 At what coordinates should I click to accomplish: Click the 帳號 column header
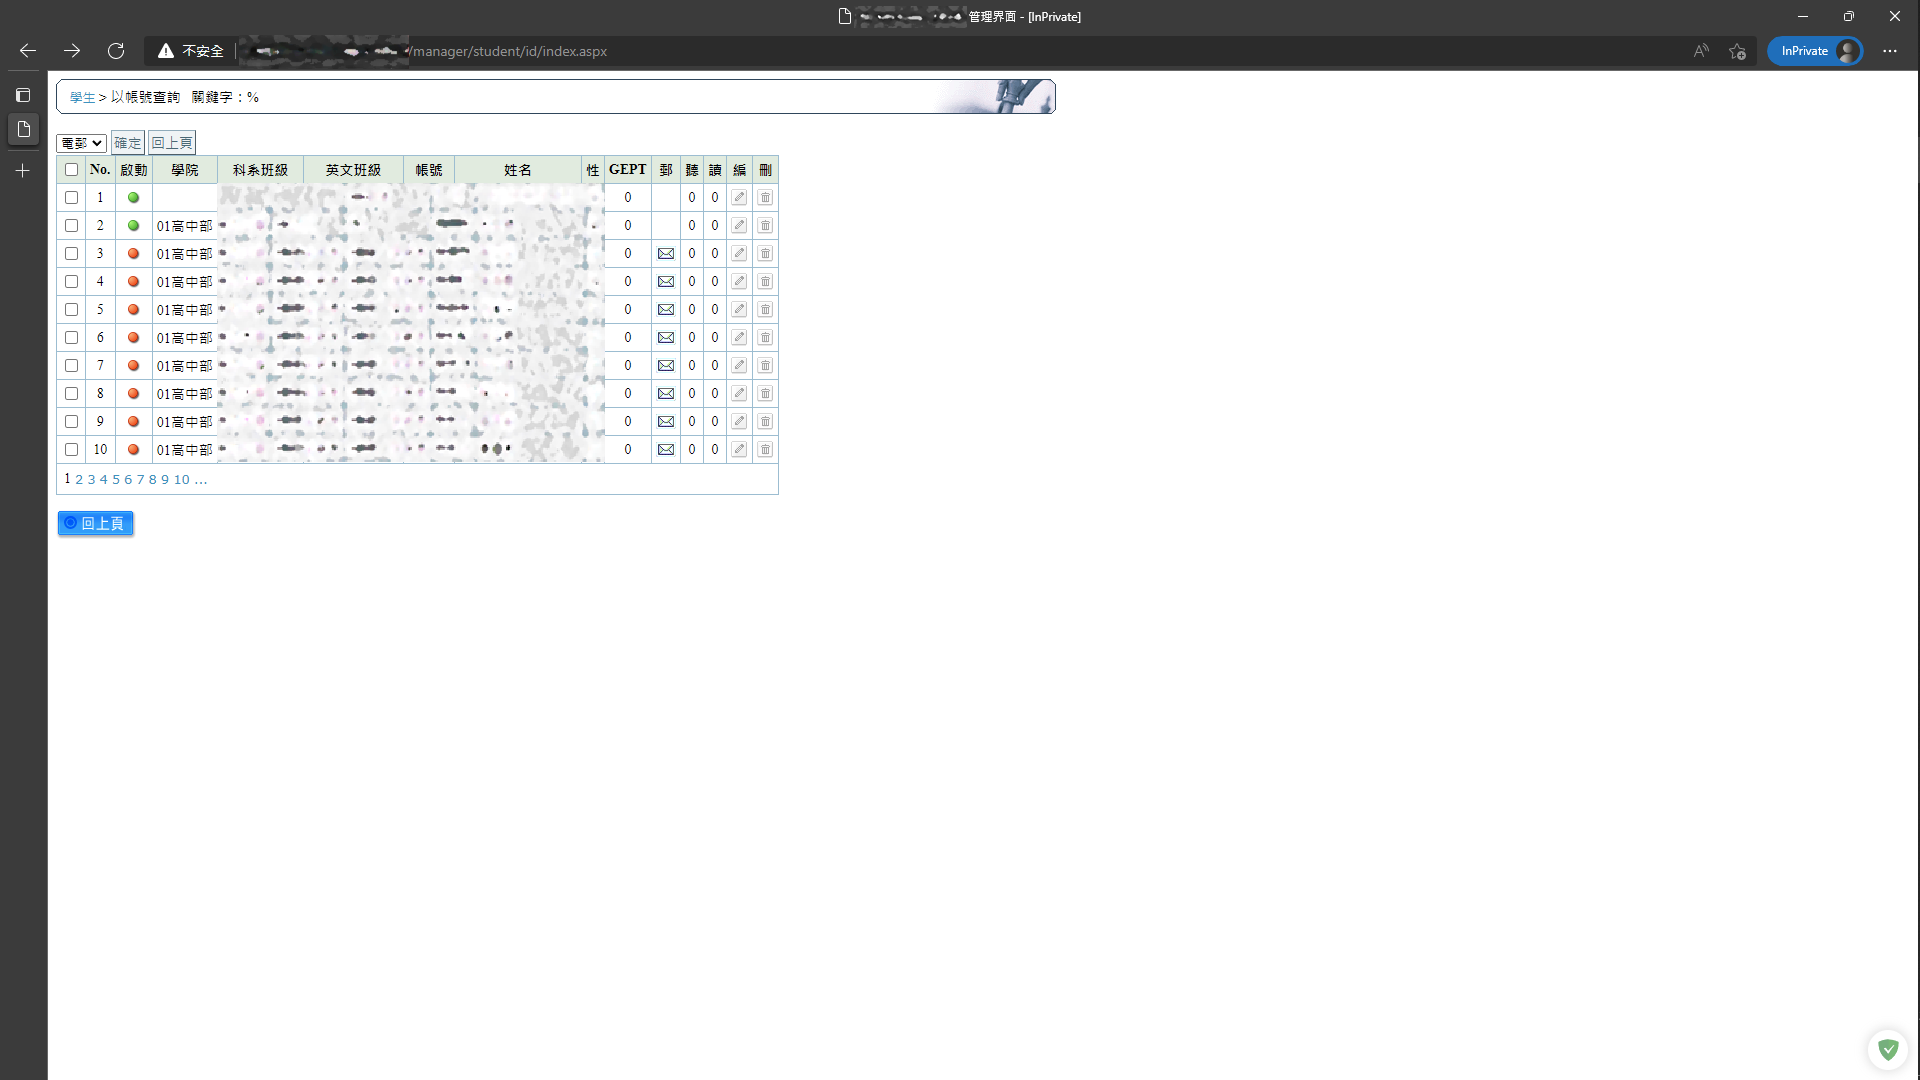429,170
